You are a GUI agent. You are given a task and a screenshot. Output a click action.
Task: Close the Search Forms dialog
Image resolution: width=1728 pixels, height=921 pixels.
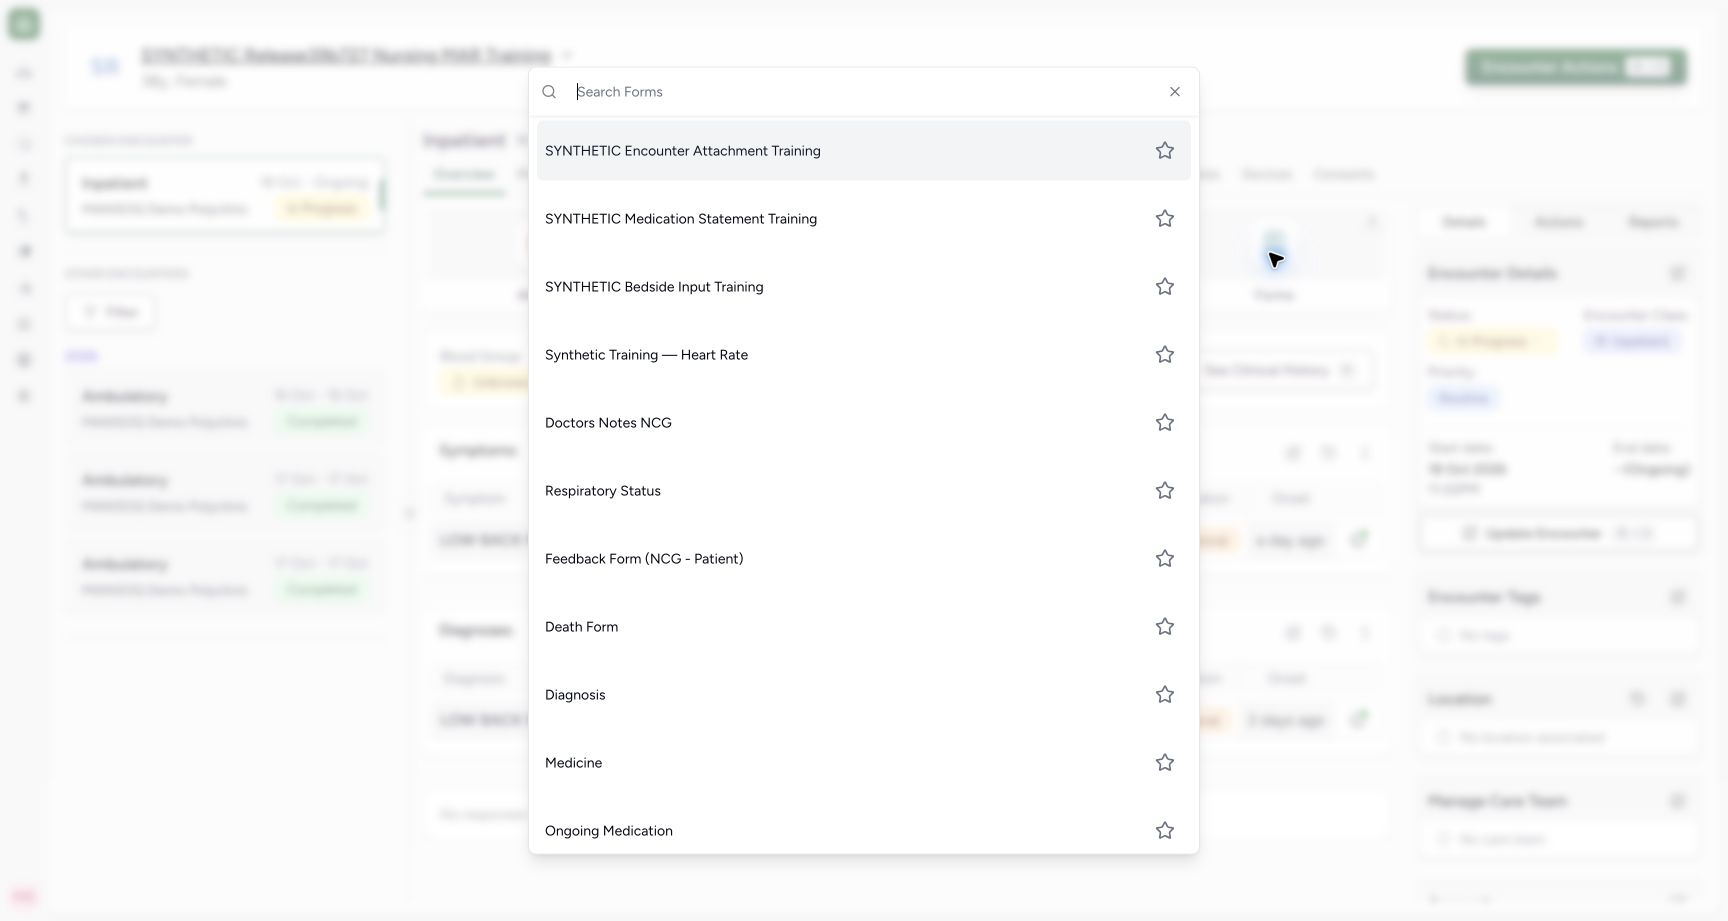(x=1175, y=92)
